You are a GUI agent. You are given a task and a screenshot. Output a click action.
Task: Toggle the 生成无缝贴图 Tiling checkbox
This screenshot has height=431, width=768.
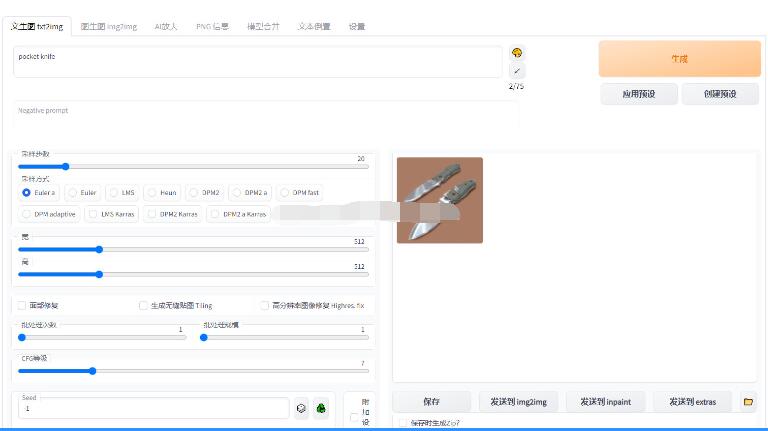click(x=144, y=305)
